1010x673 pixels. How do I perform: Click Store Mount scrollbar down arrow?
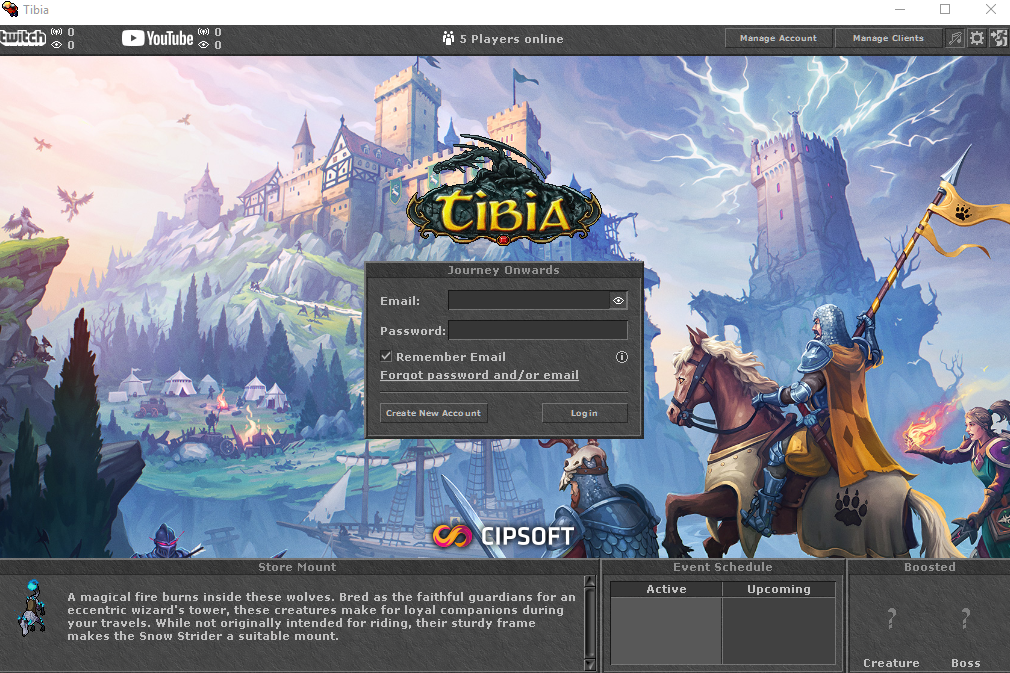pos(589,664)
